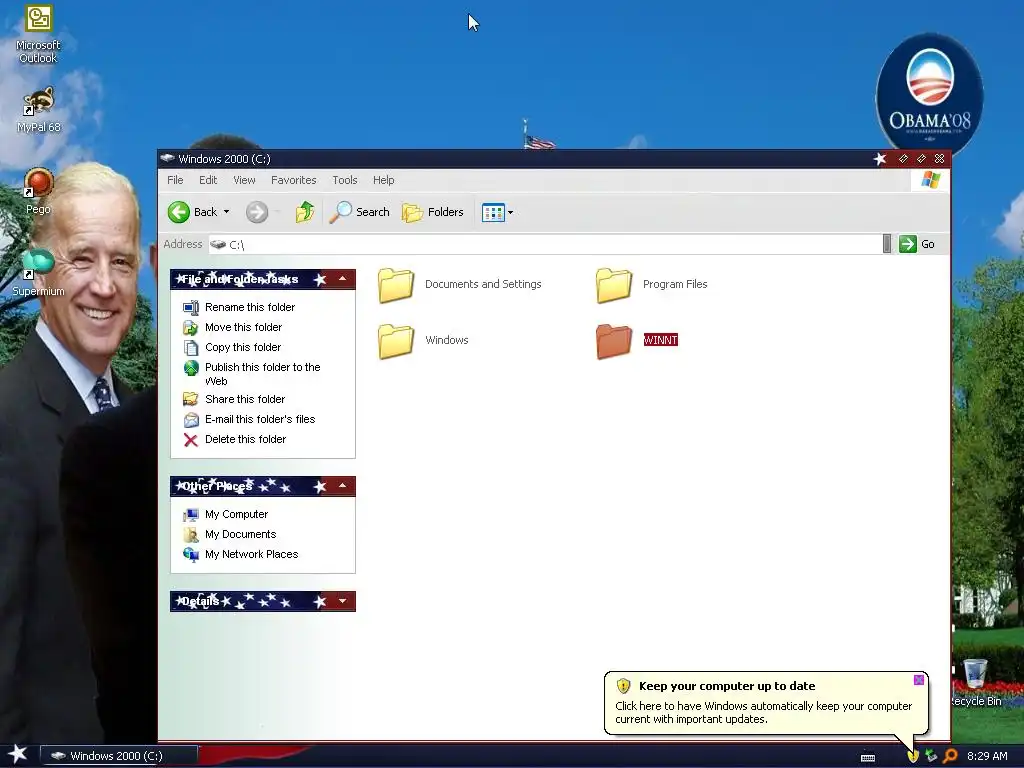The width and height of the screenshot is (1024, 768).
Task: Click the drive icon in the window title bar
Action: pos(168,159)
